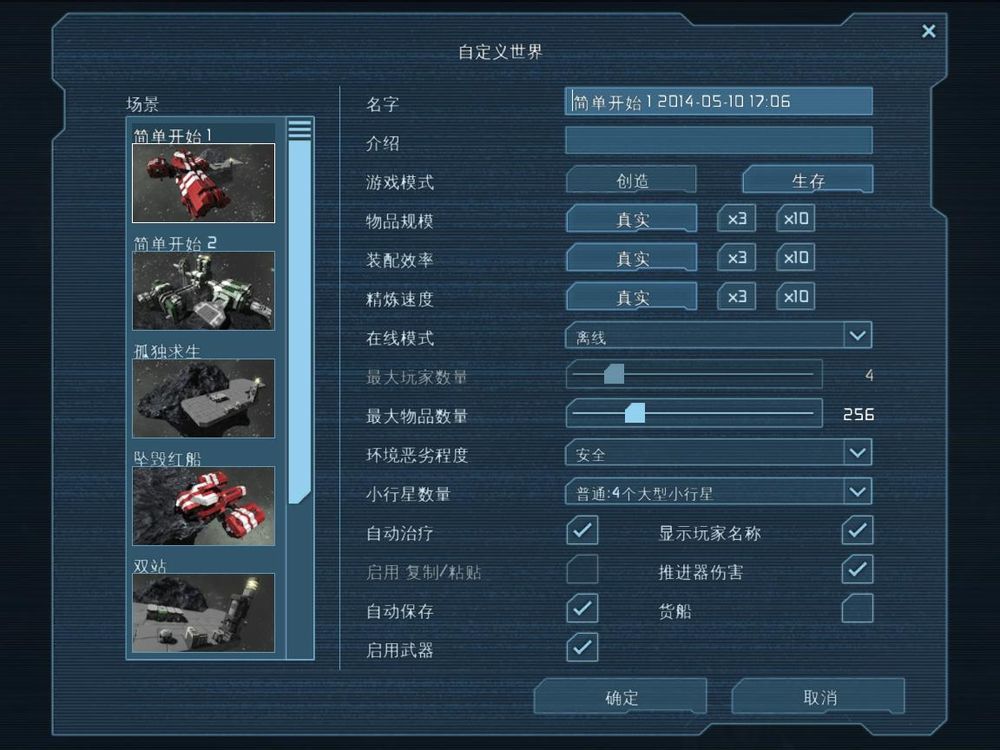Uncheck the 推进器伤害 checkbox
The image size is (1000, 750).
coord(857,569)
